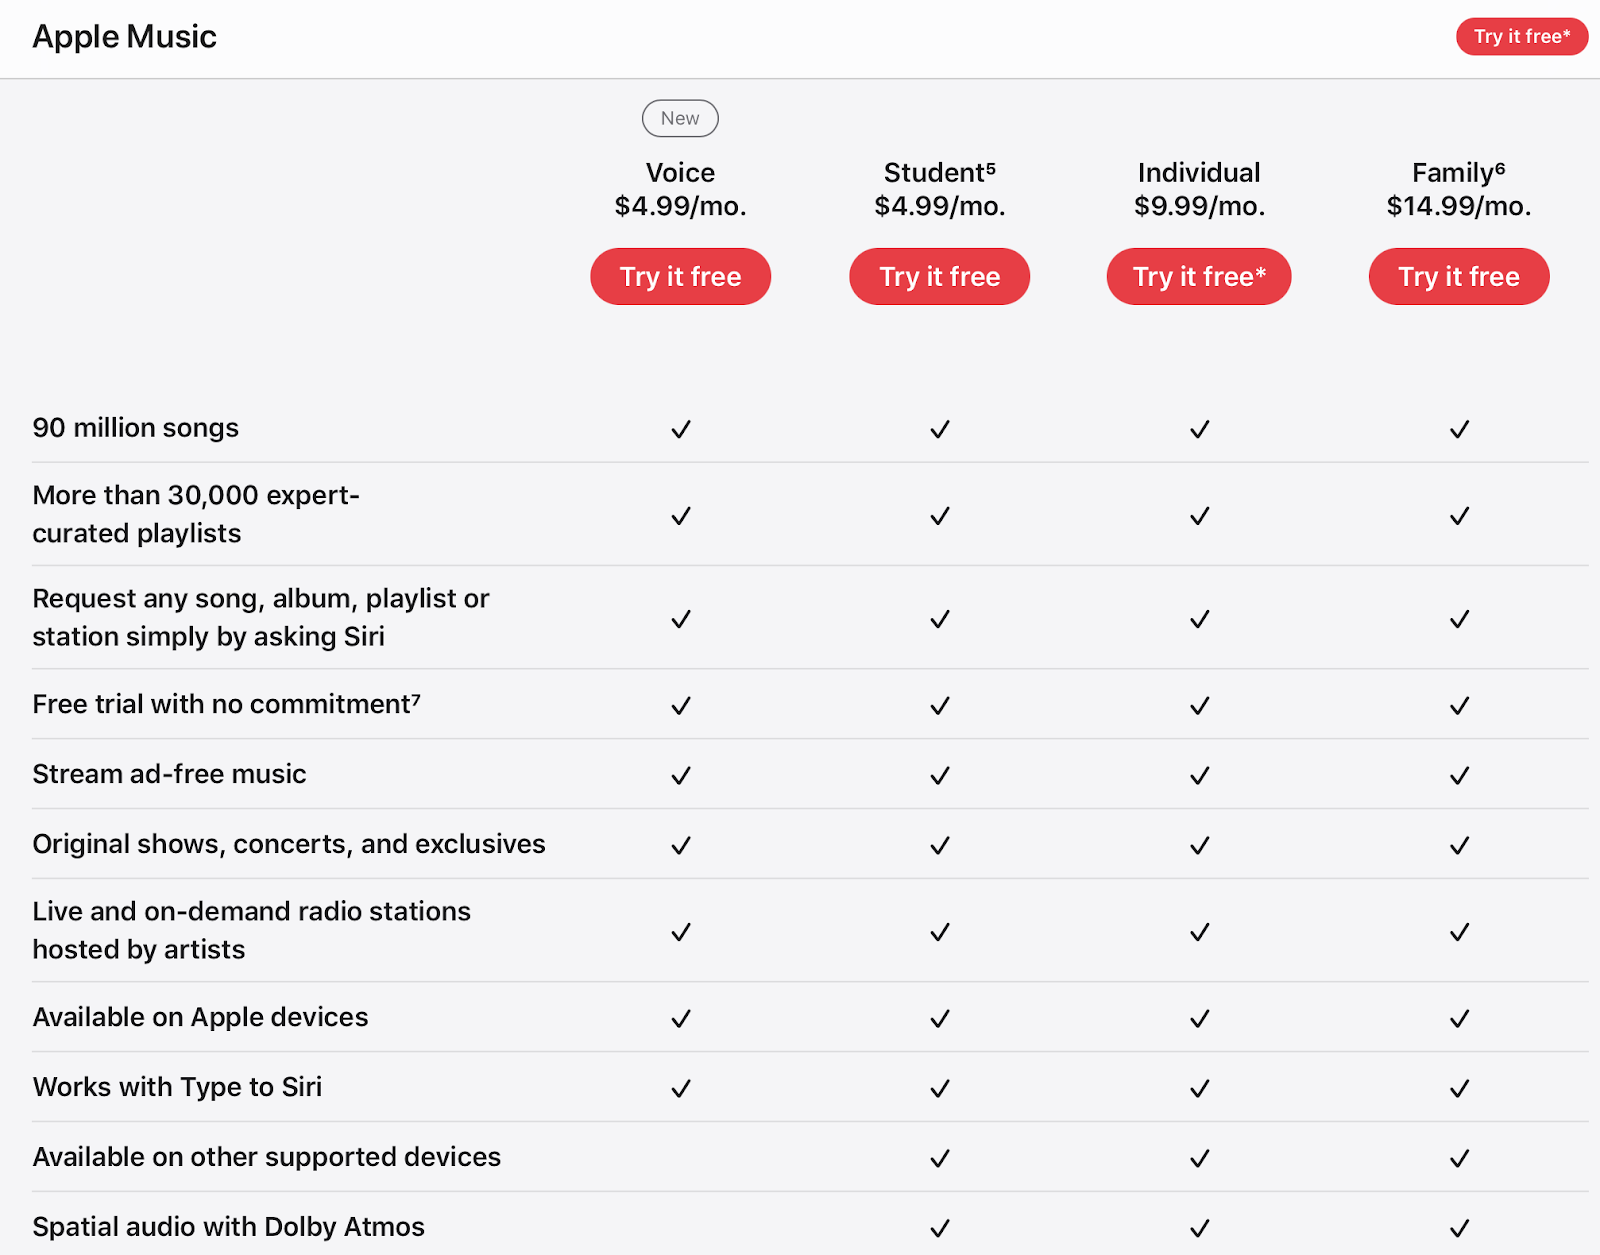Screen dimensions: 1600x1255
Task: Click Voice checkmark for radio stations row
Action: click(x=681, y=932)
